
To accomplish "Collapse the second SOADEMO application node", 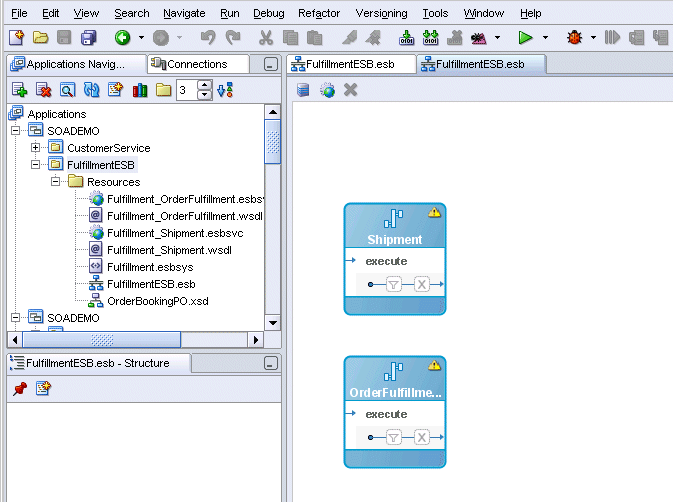I will click(15, 318).
